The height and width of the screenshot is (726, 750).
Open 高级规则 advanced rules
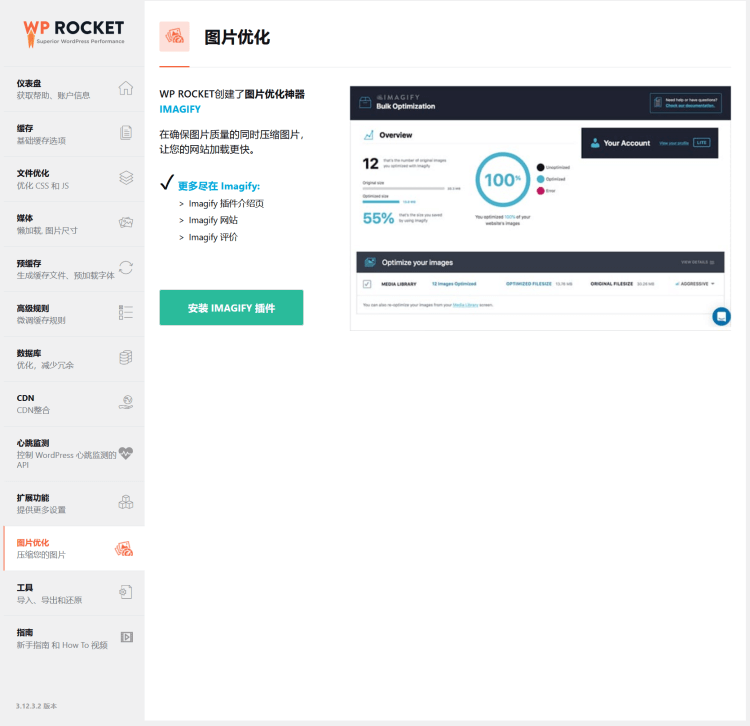point(74,314)
